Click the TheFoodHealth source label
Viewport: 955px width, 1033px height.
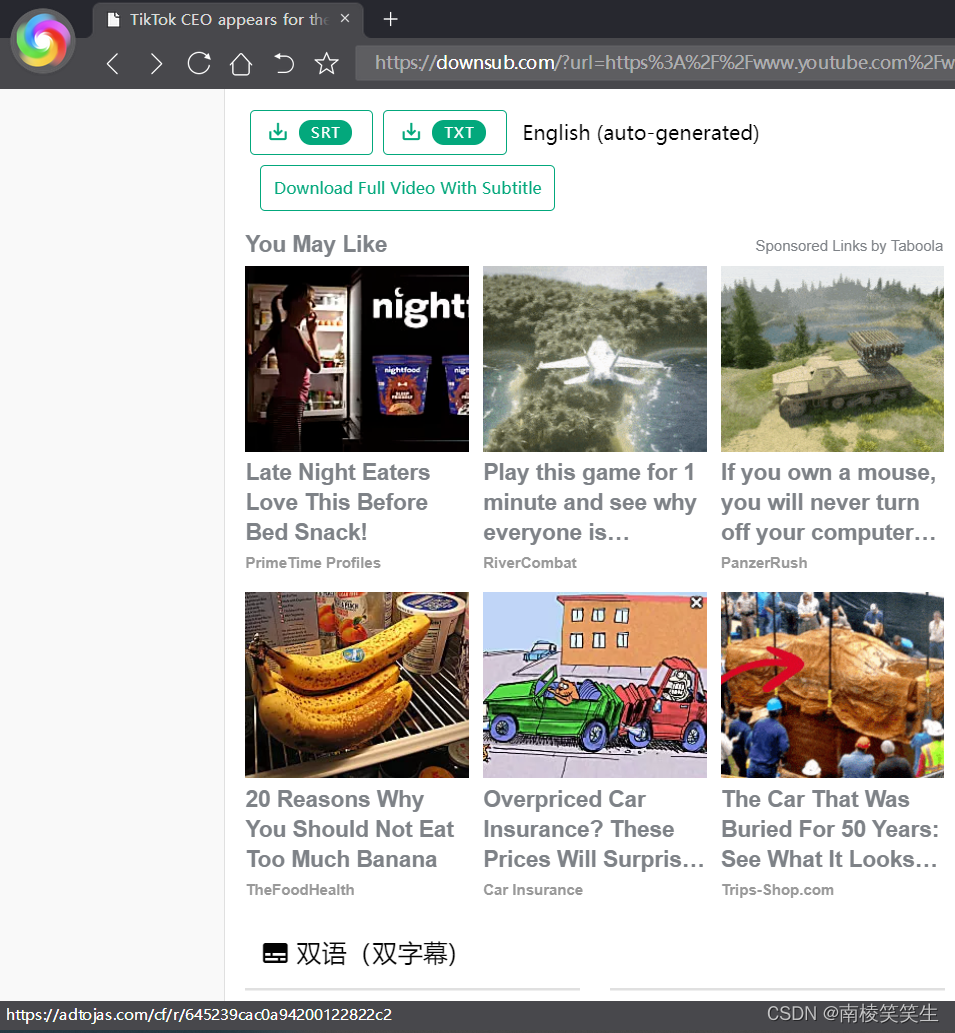coord(300,889)
